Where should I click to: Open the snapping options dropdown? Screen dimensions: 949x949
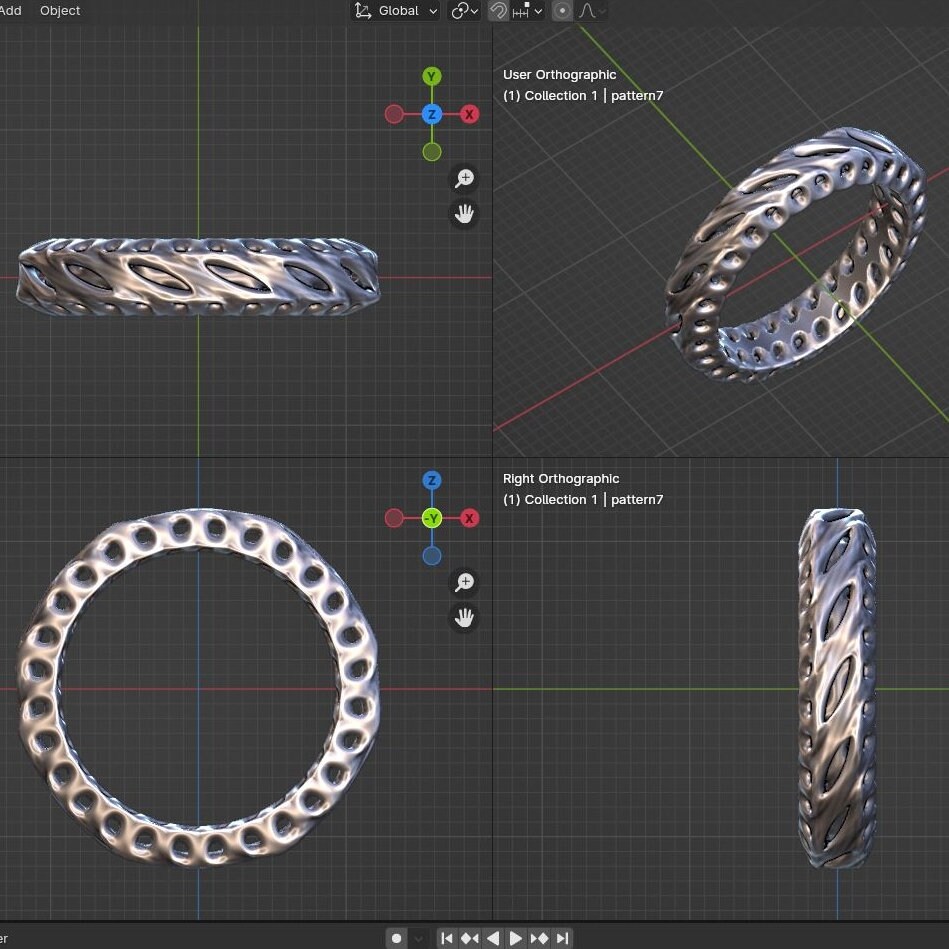coord(527,10)
